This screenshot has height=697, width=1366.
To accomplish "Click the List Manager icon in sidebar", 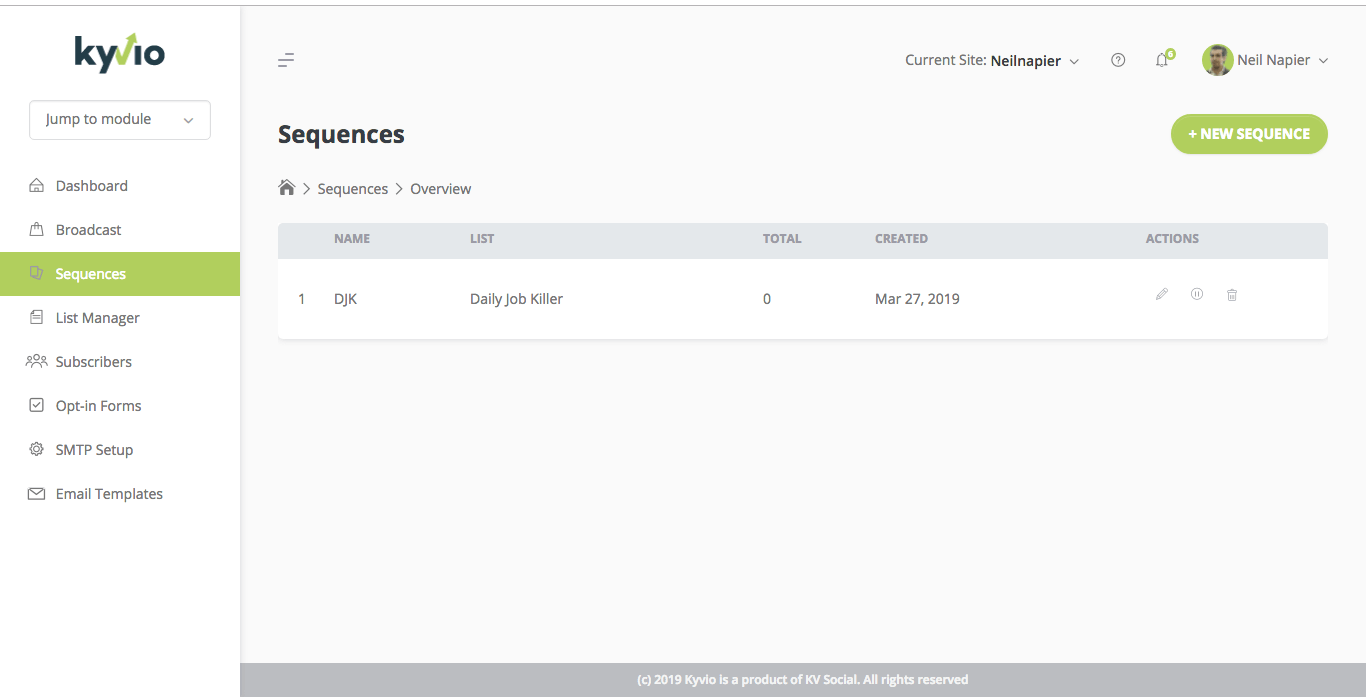I will 37,318.
